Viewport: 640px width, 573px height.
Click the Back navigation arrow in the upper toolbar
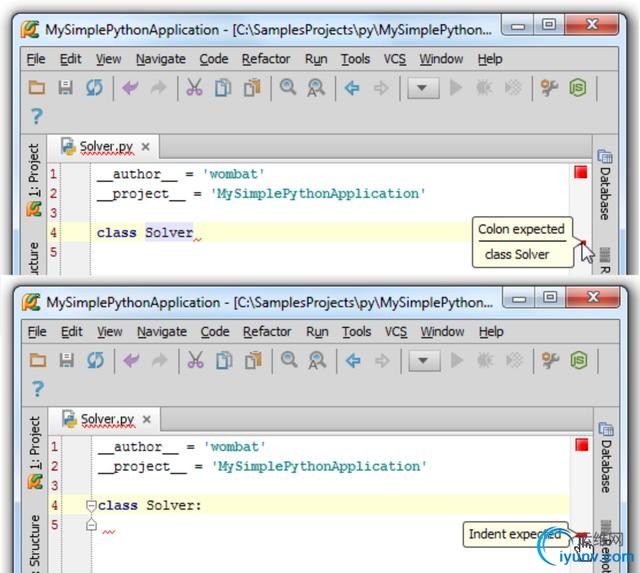click(352, 87)
